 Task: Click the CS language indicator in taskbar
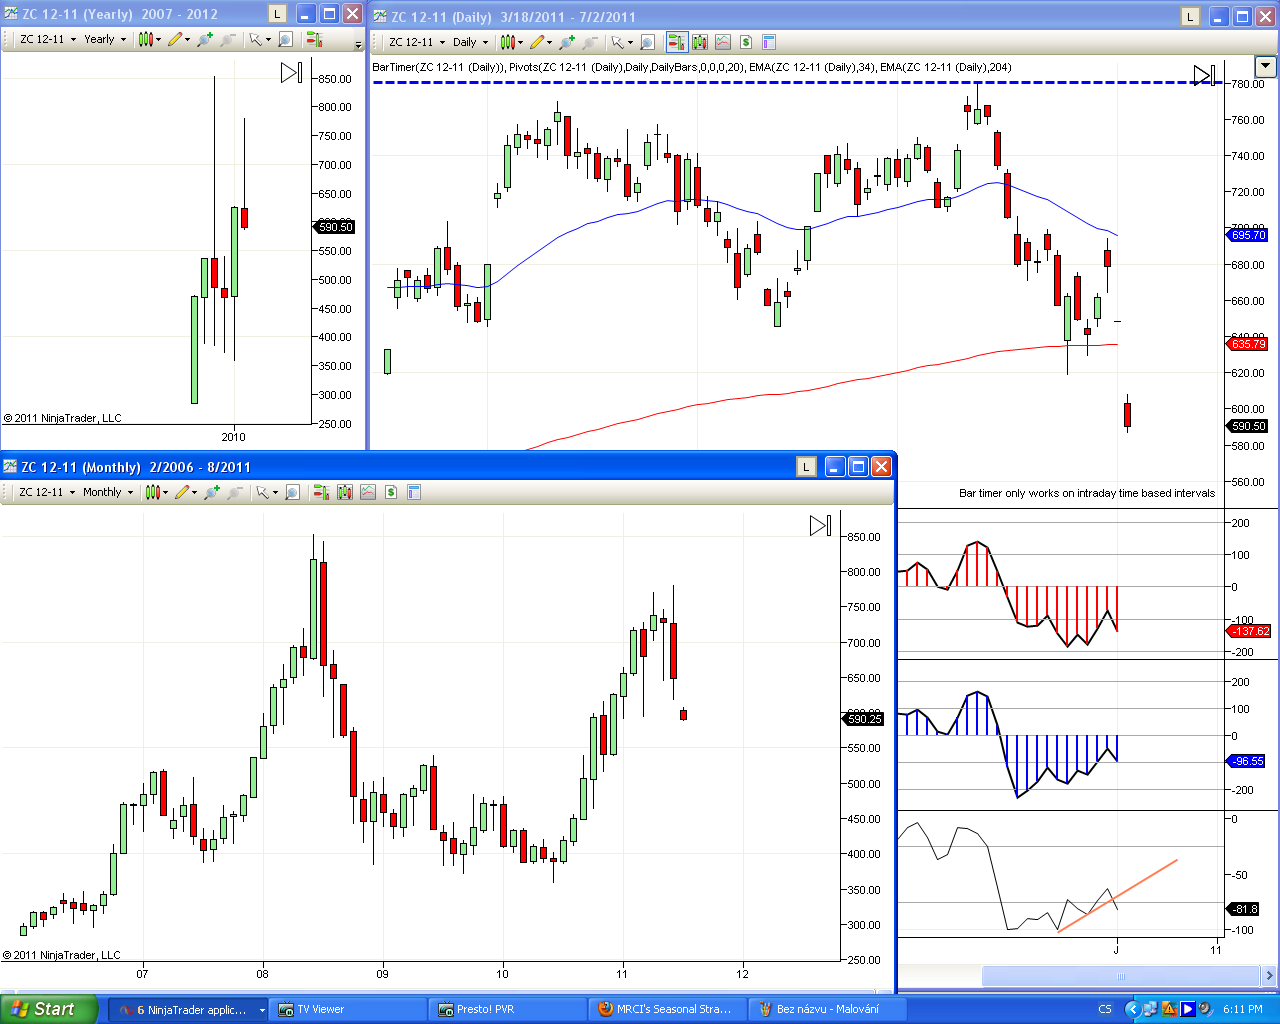pyautogui.click(x=1105, y=1009)
